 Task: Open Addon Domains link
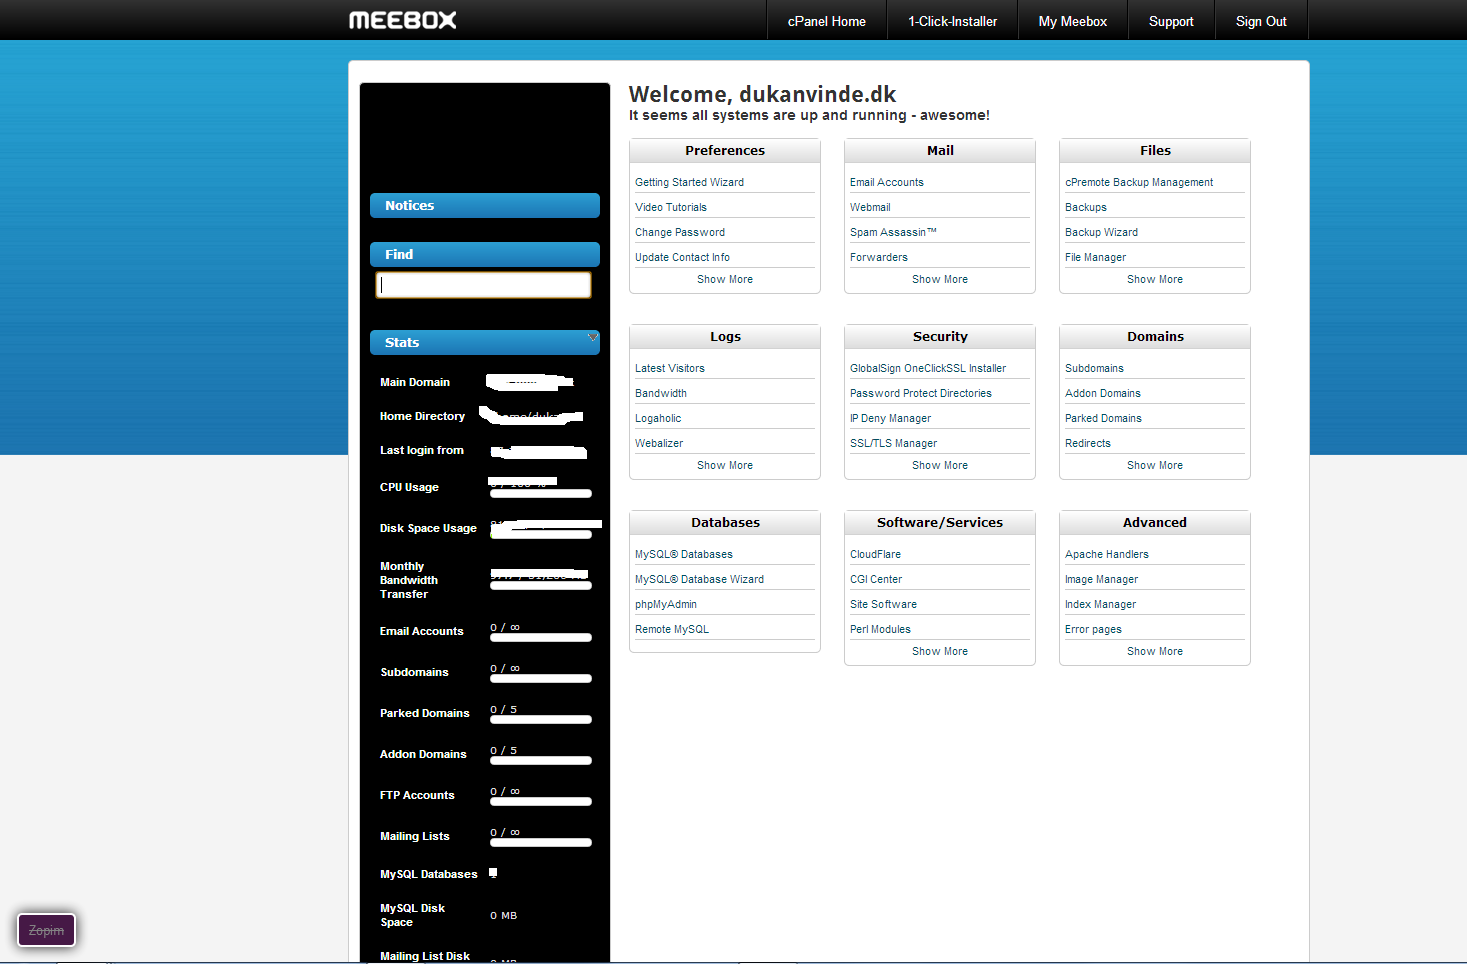click(1102, 393)
